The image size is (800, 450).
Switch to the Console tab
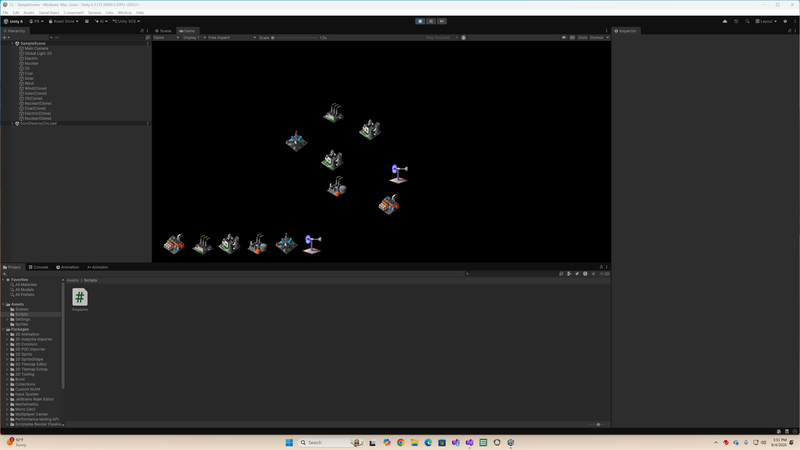coord(39,267)
